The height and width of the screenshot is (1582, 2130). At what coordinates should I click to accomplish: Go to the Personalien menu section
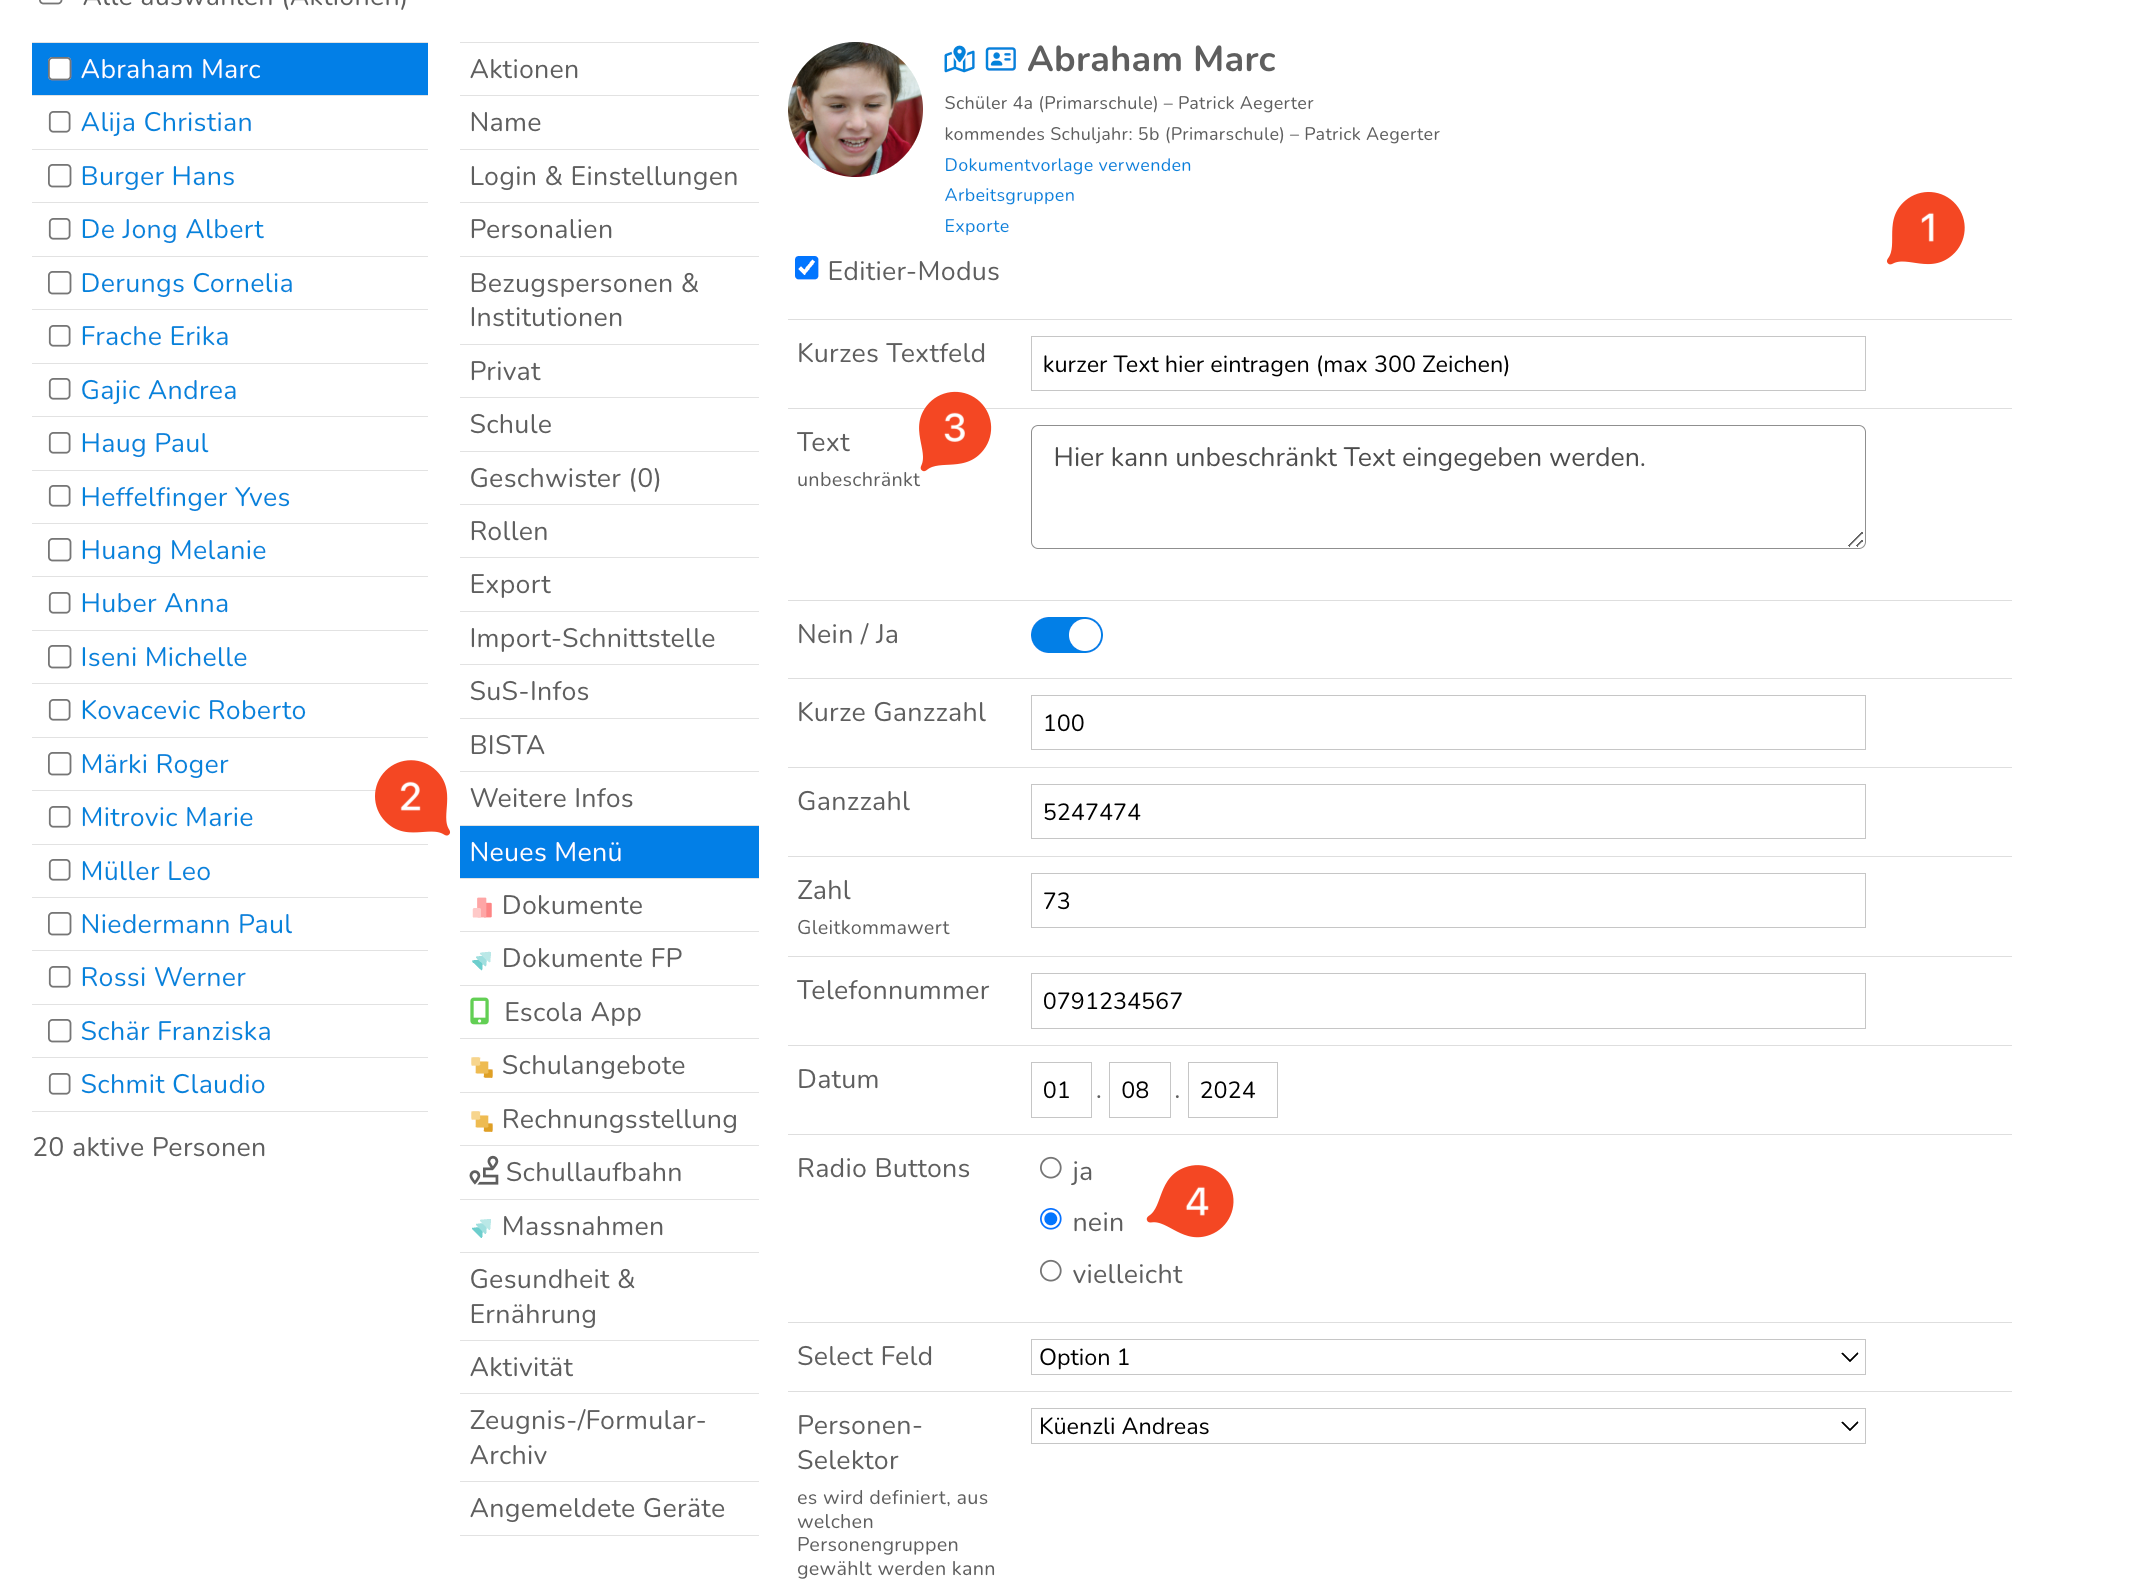[541, 229]
